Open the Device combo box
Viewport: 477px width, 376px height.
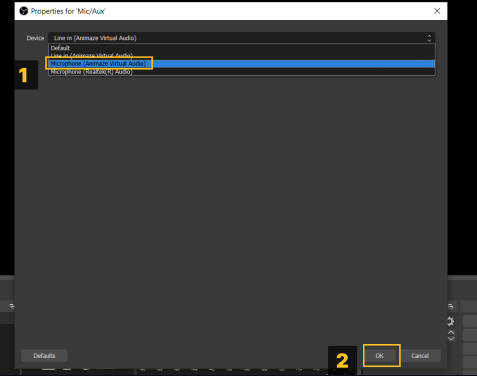(x=242, y=38)
